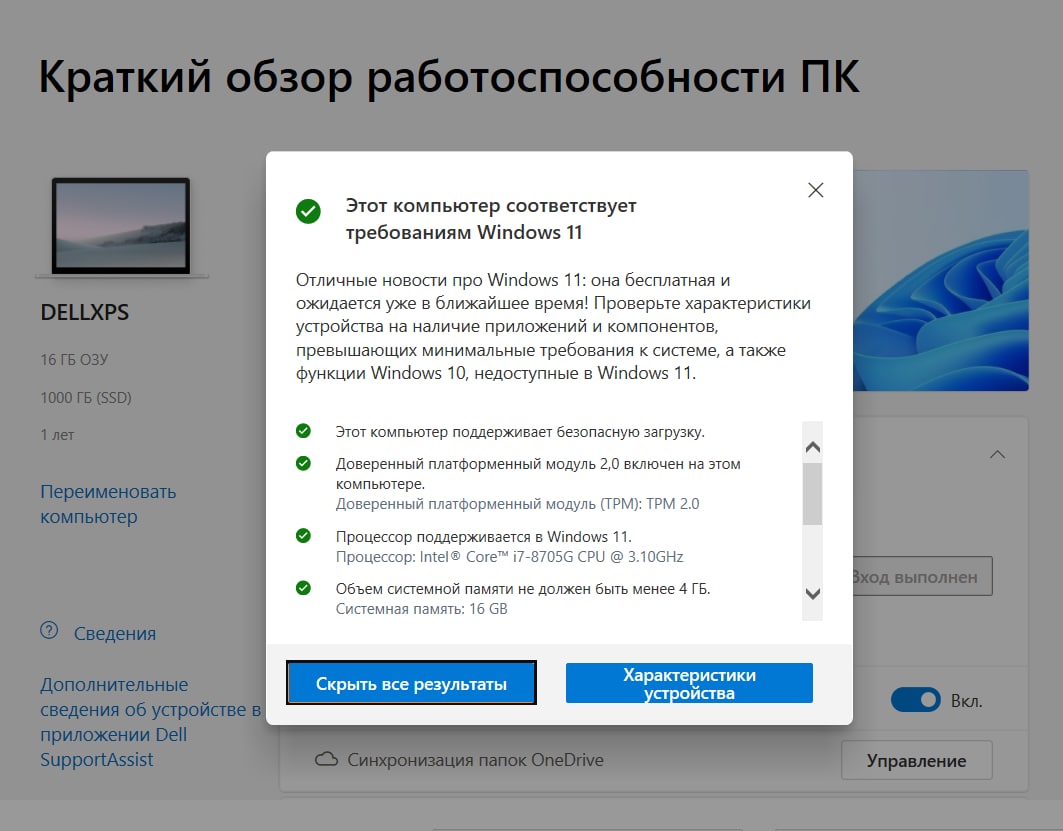The width and height of the screenshot is (1063, 831).
Task: Click the Процессор: Intel Core i7-8705G line
Action: pyautogui.click(x=509, y=557)
